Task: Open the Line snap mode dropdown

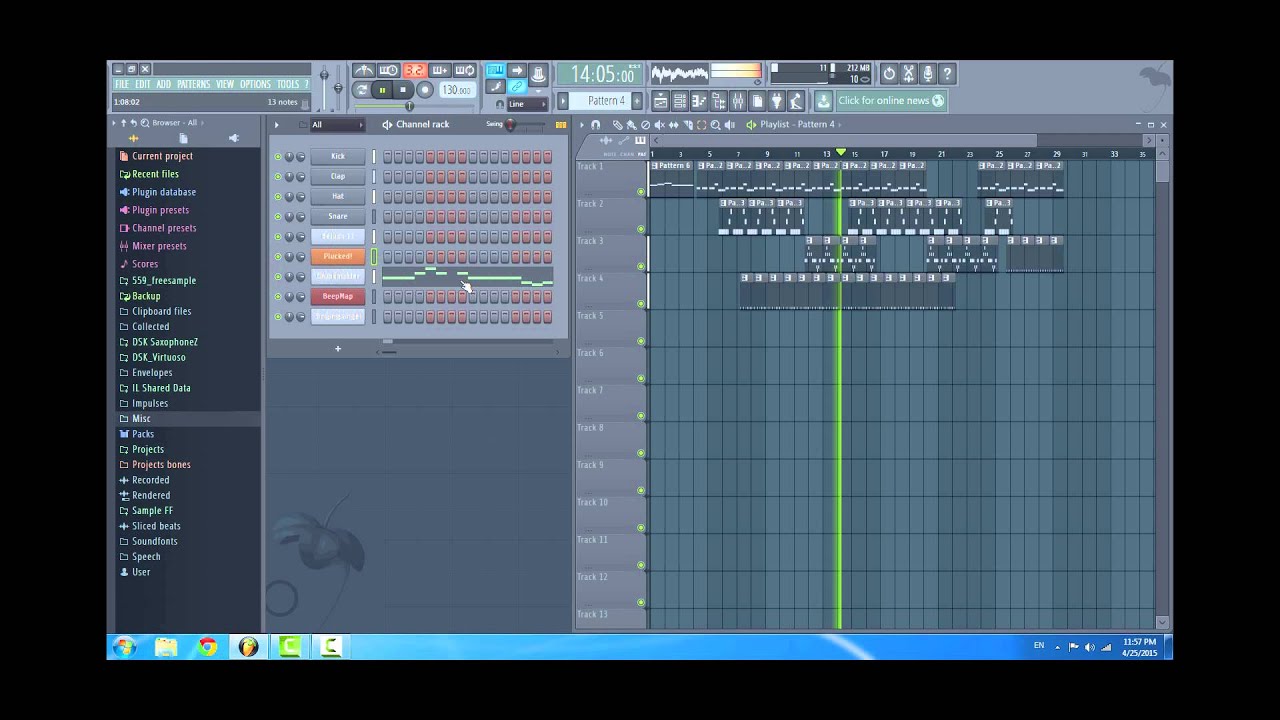Action: pos(526,104)
